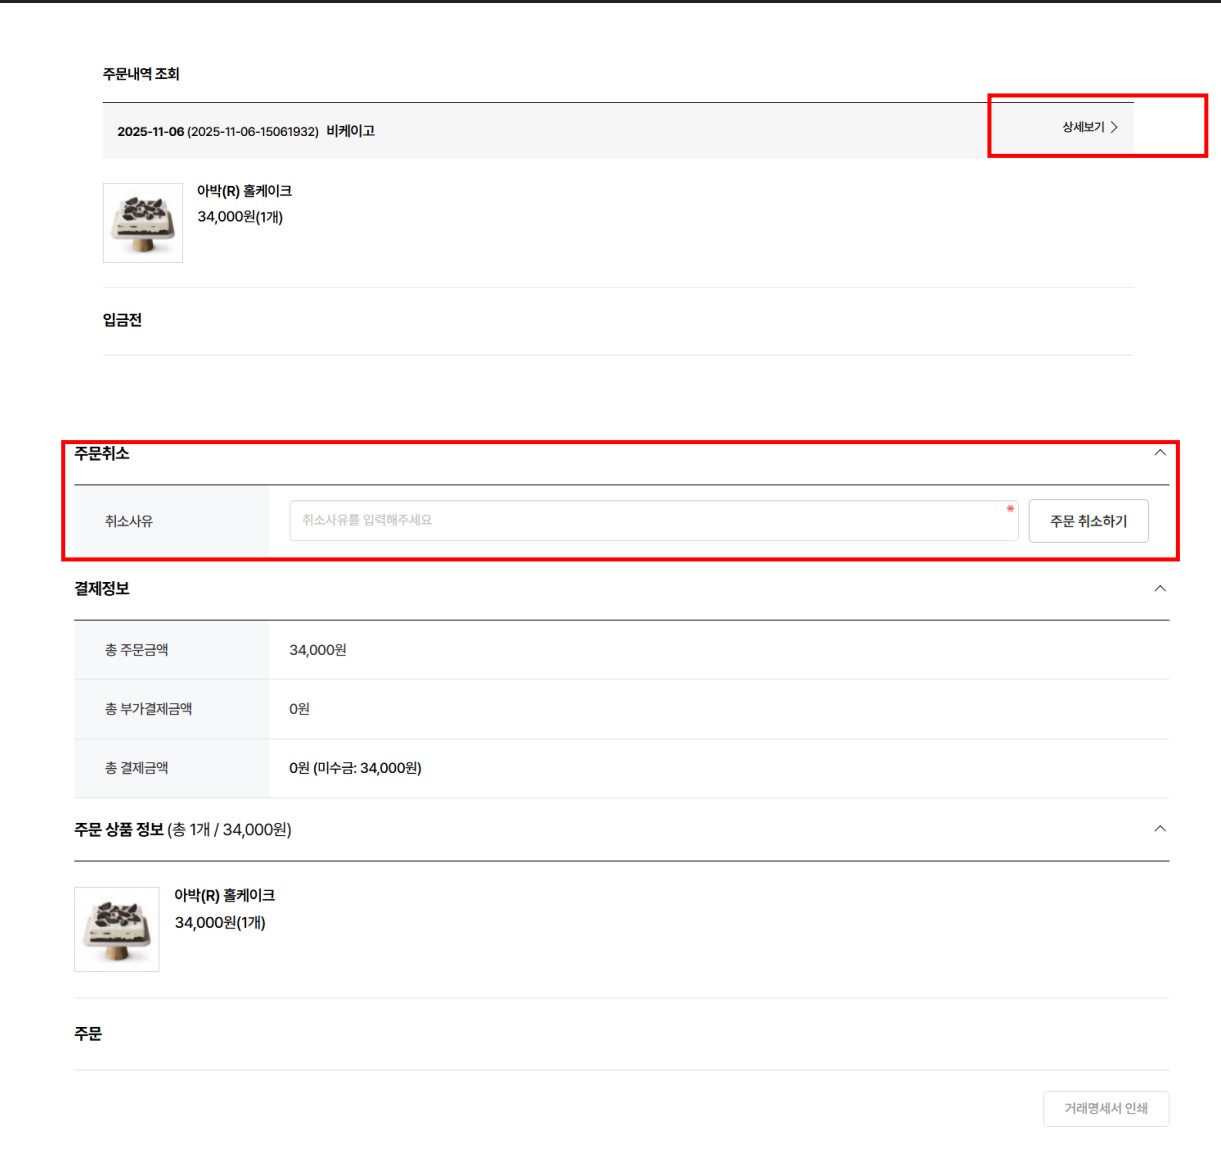Viewport: 1221px width, 1150px height.
Task: Open 상세보기 order details link
Action: tap(1083, 127)
